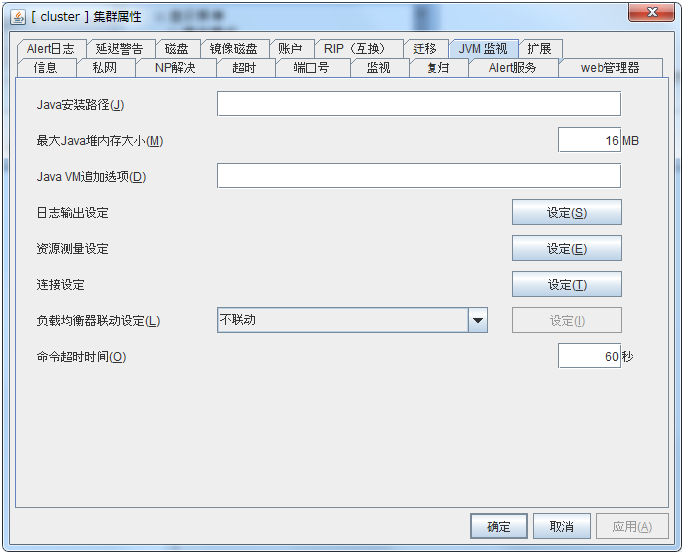
Task: Click the Java icon in the title bar
Action: (17, 17)
